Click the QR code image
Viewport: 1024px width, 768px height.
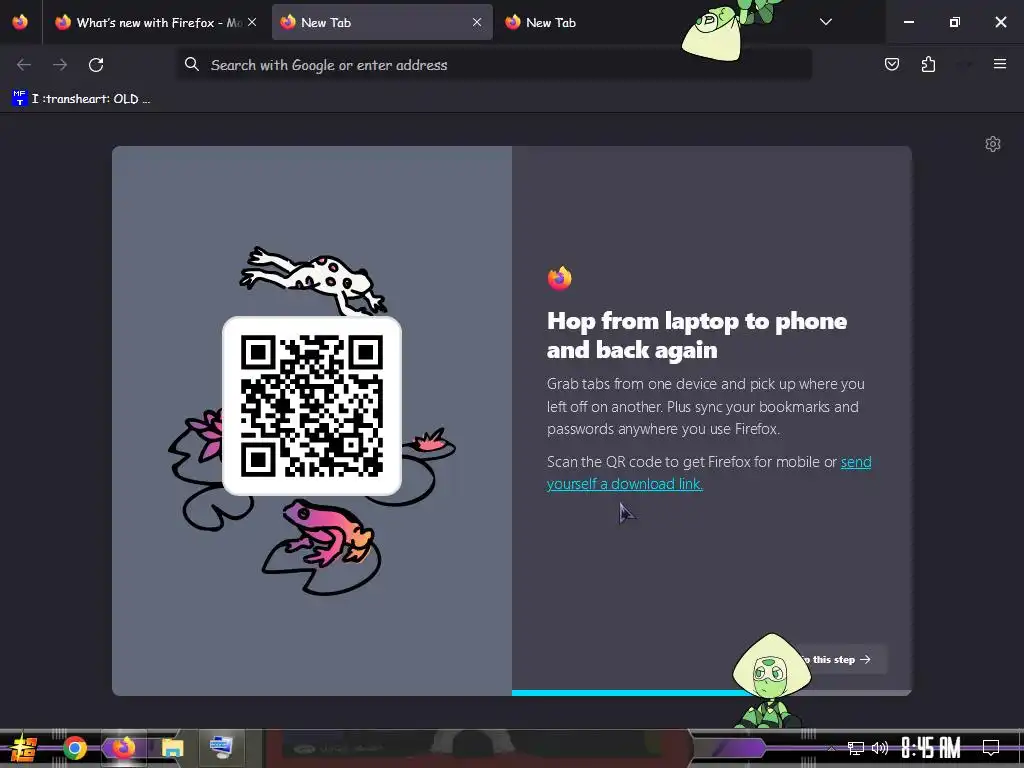(312, 406)
